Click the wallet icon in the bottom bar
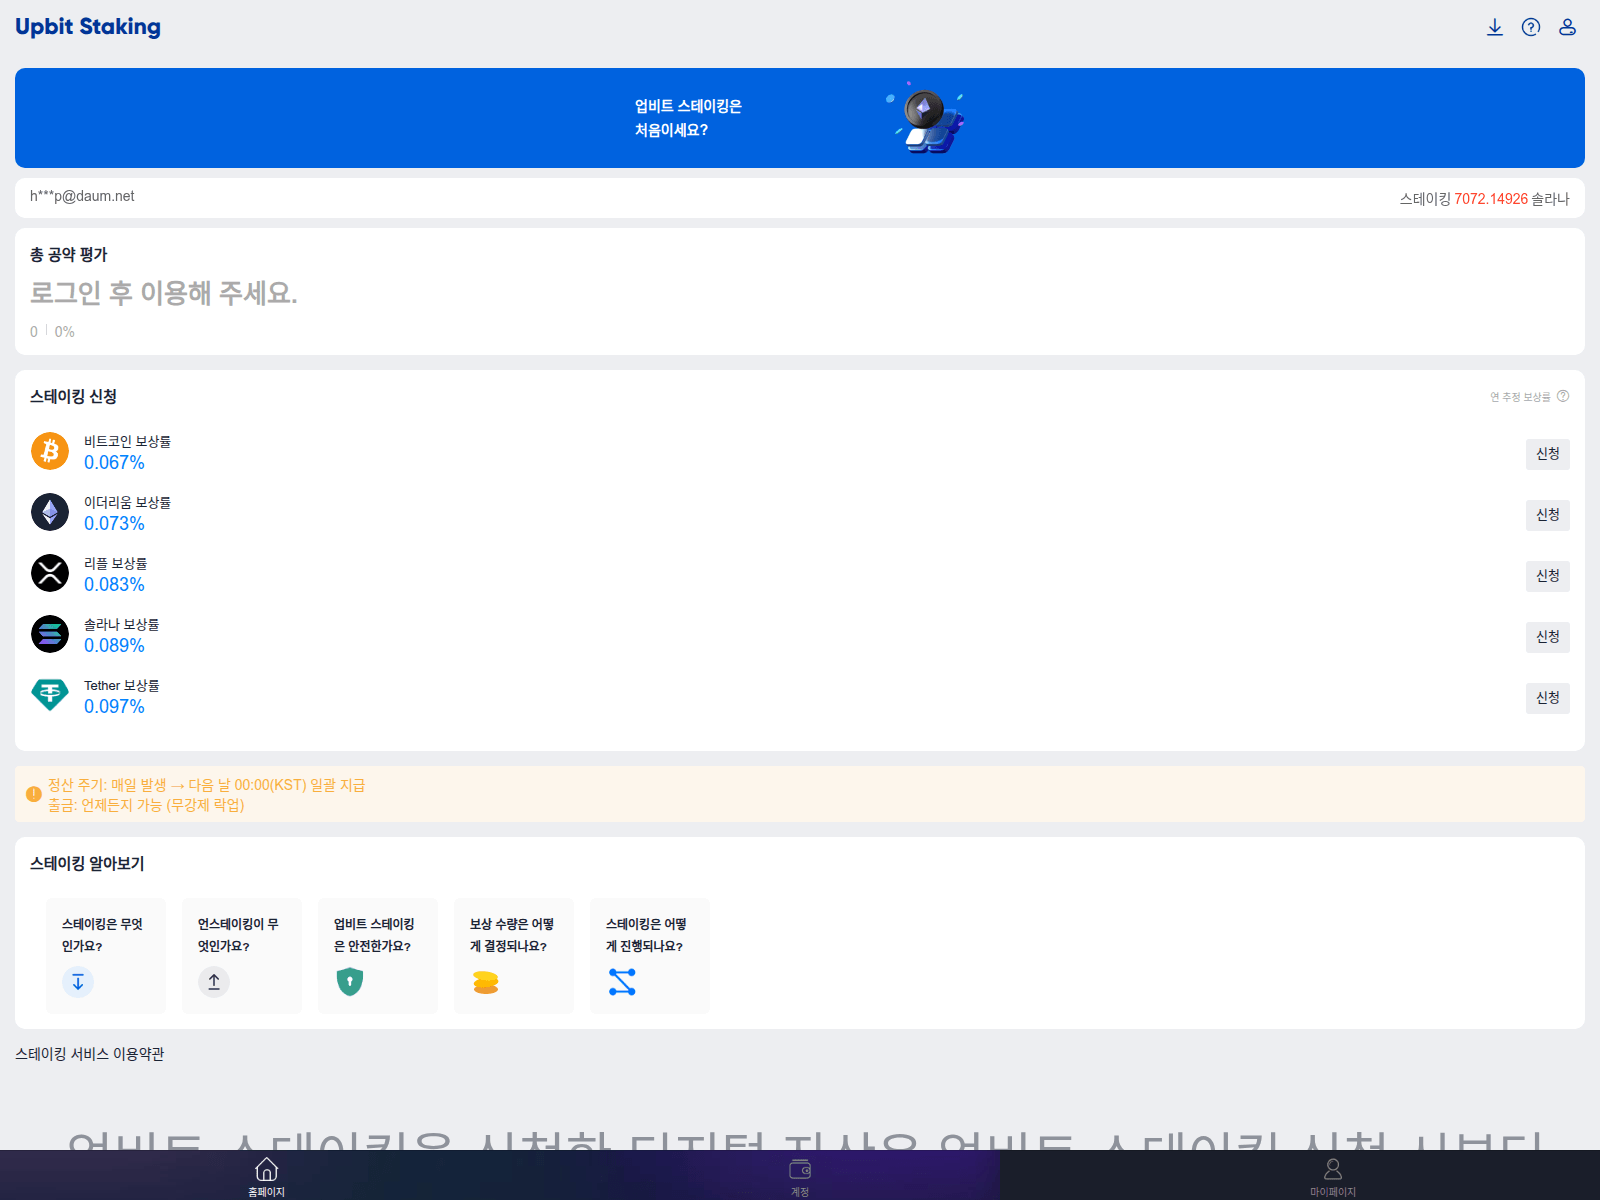Viewport: 1600px width, 1200px height. [x=800, y=1169]
